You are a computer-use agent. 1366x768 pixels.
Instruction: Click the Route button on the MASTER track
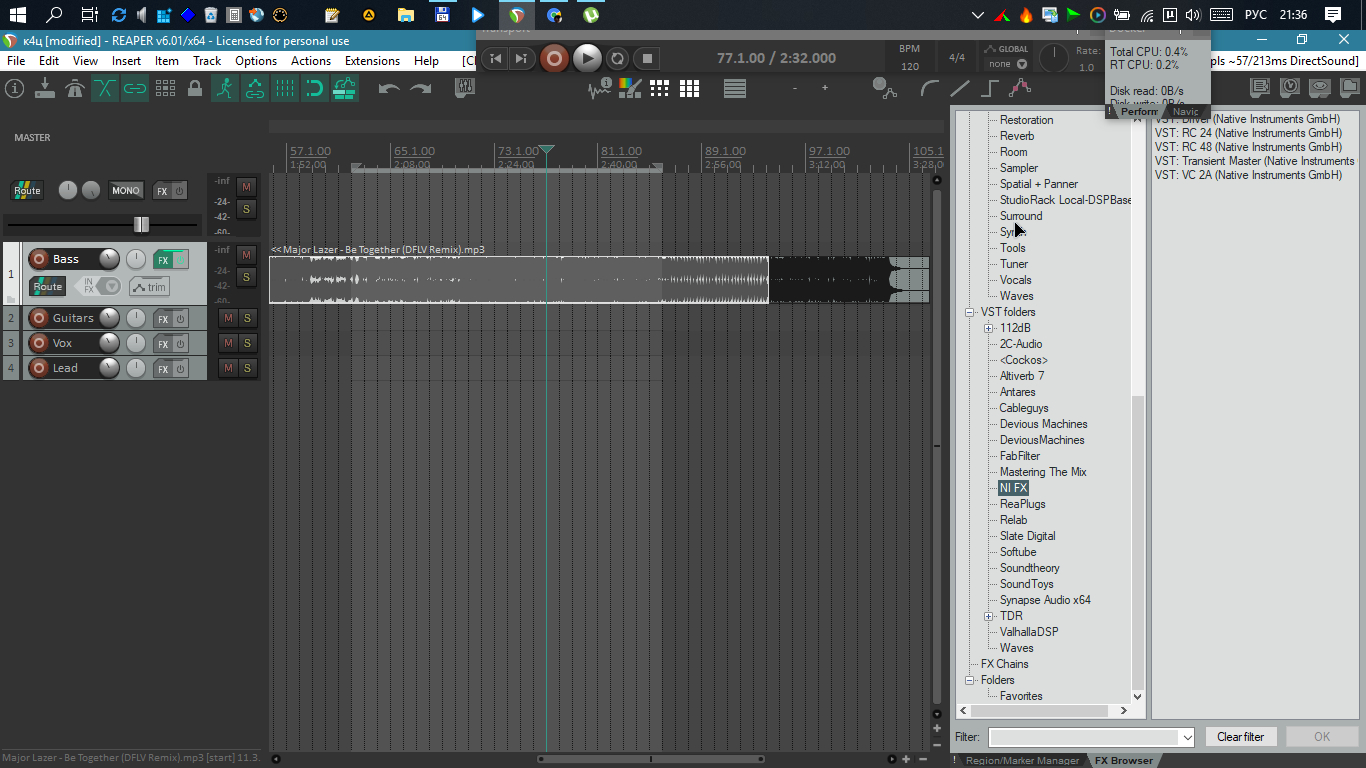tap(27, 190)
